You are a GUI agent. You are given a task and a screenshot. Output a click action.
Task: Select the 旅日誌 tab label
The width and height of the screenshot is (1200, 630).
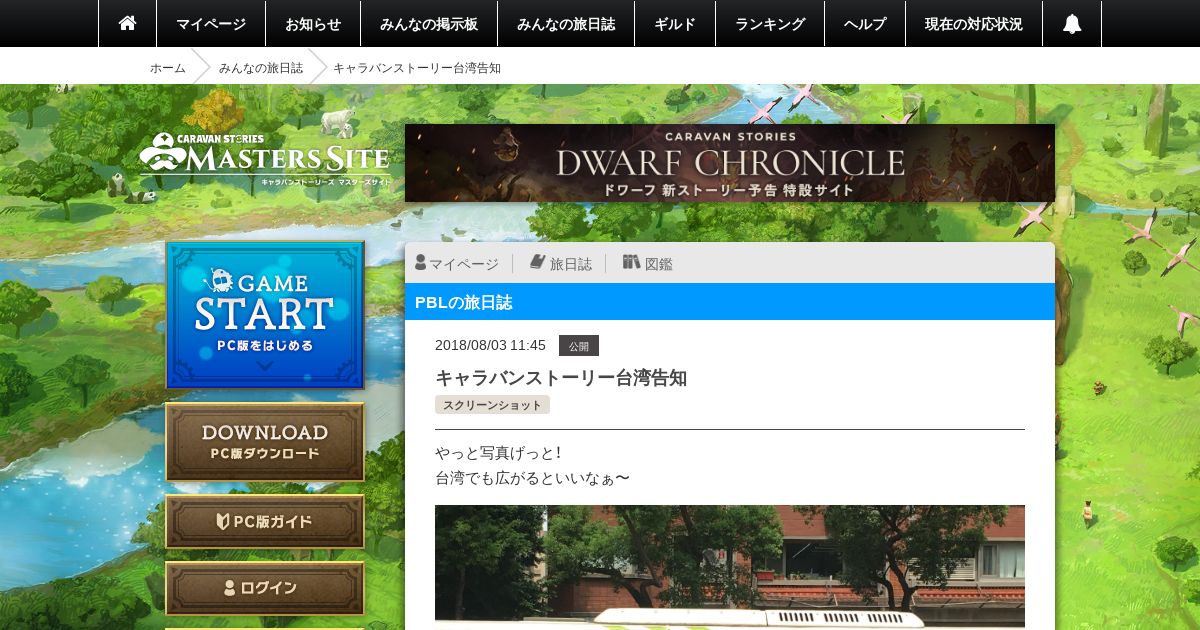tap(571, 264)
